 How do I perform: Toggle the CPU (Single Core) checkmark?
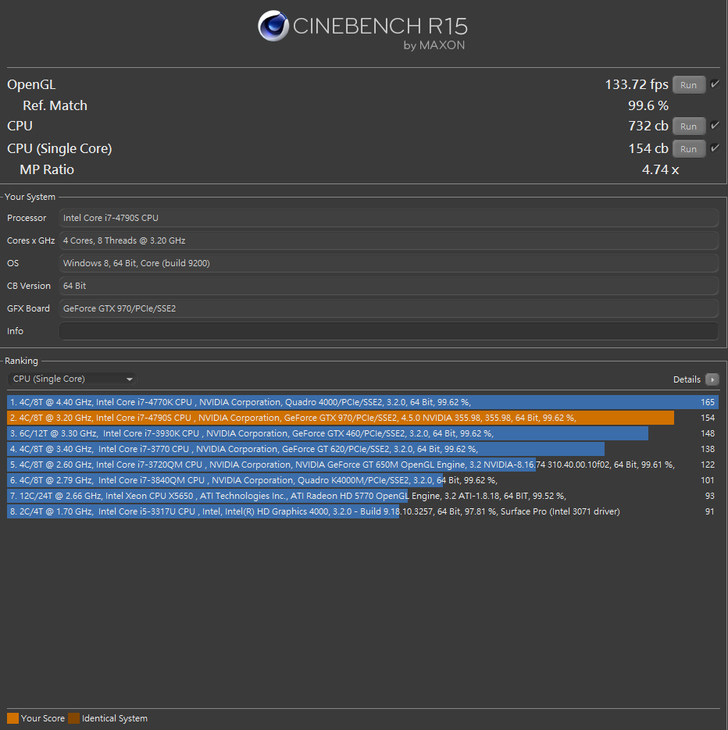pos(714,149)
